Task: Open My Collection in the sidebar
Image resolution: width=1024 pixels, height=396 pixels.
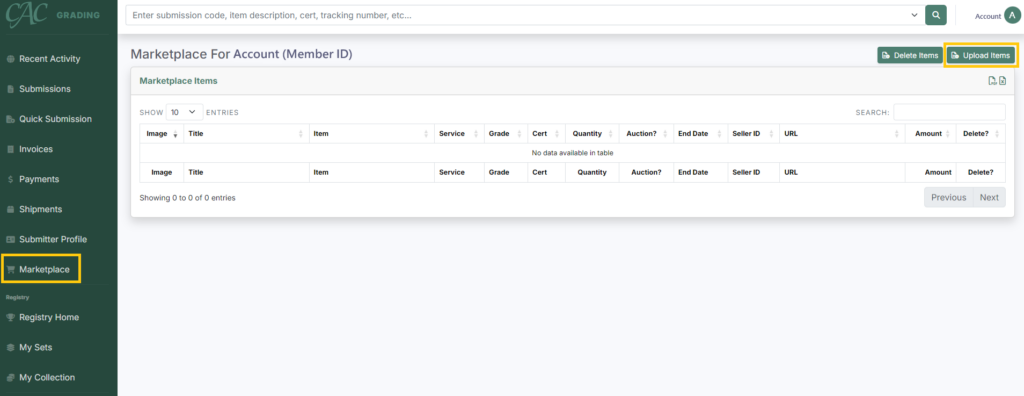Action: click(x=47, y=377)
